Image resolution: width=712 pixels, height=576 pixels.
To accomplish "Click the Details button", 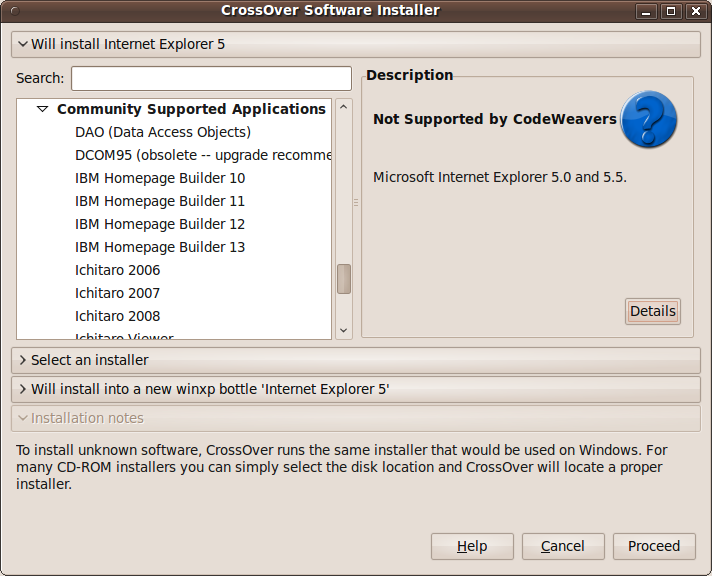I will (652, 311).
